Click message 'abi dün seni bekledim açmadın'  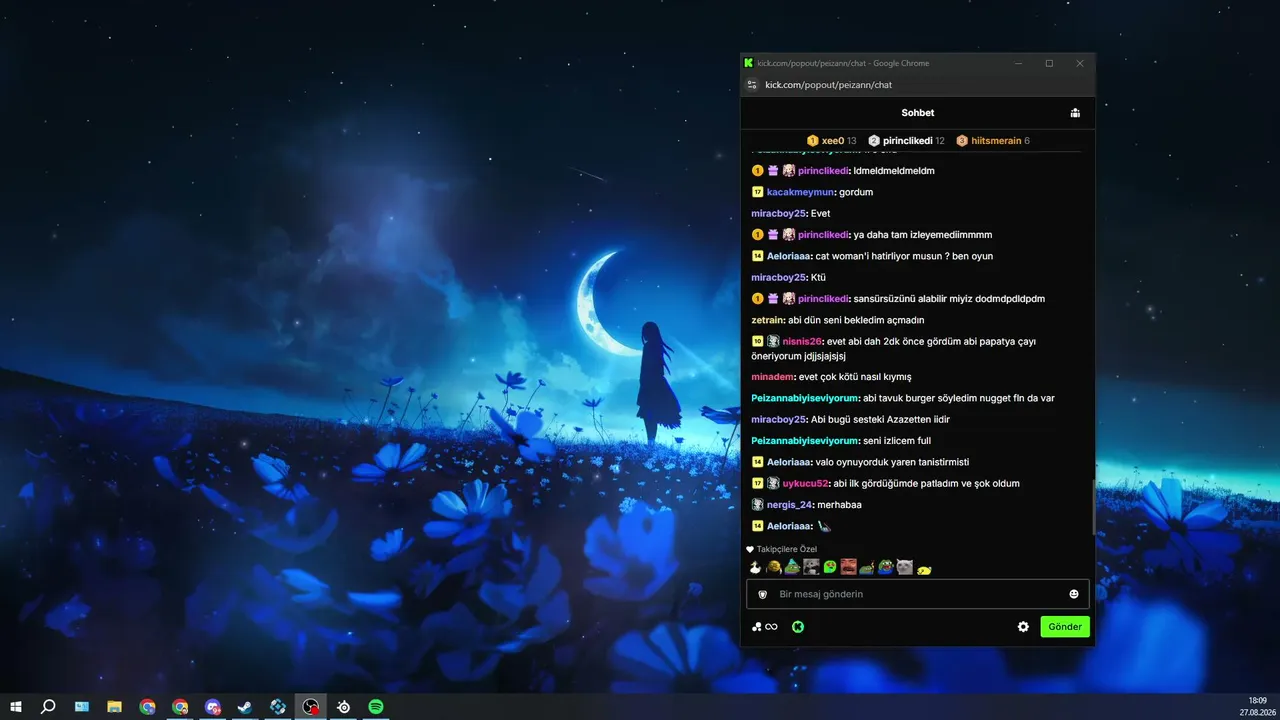tap(856, 320)
